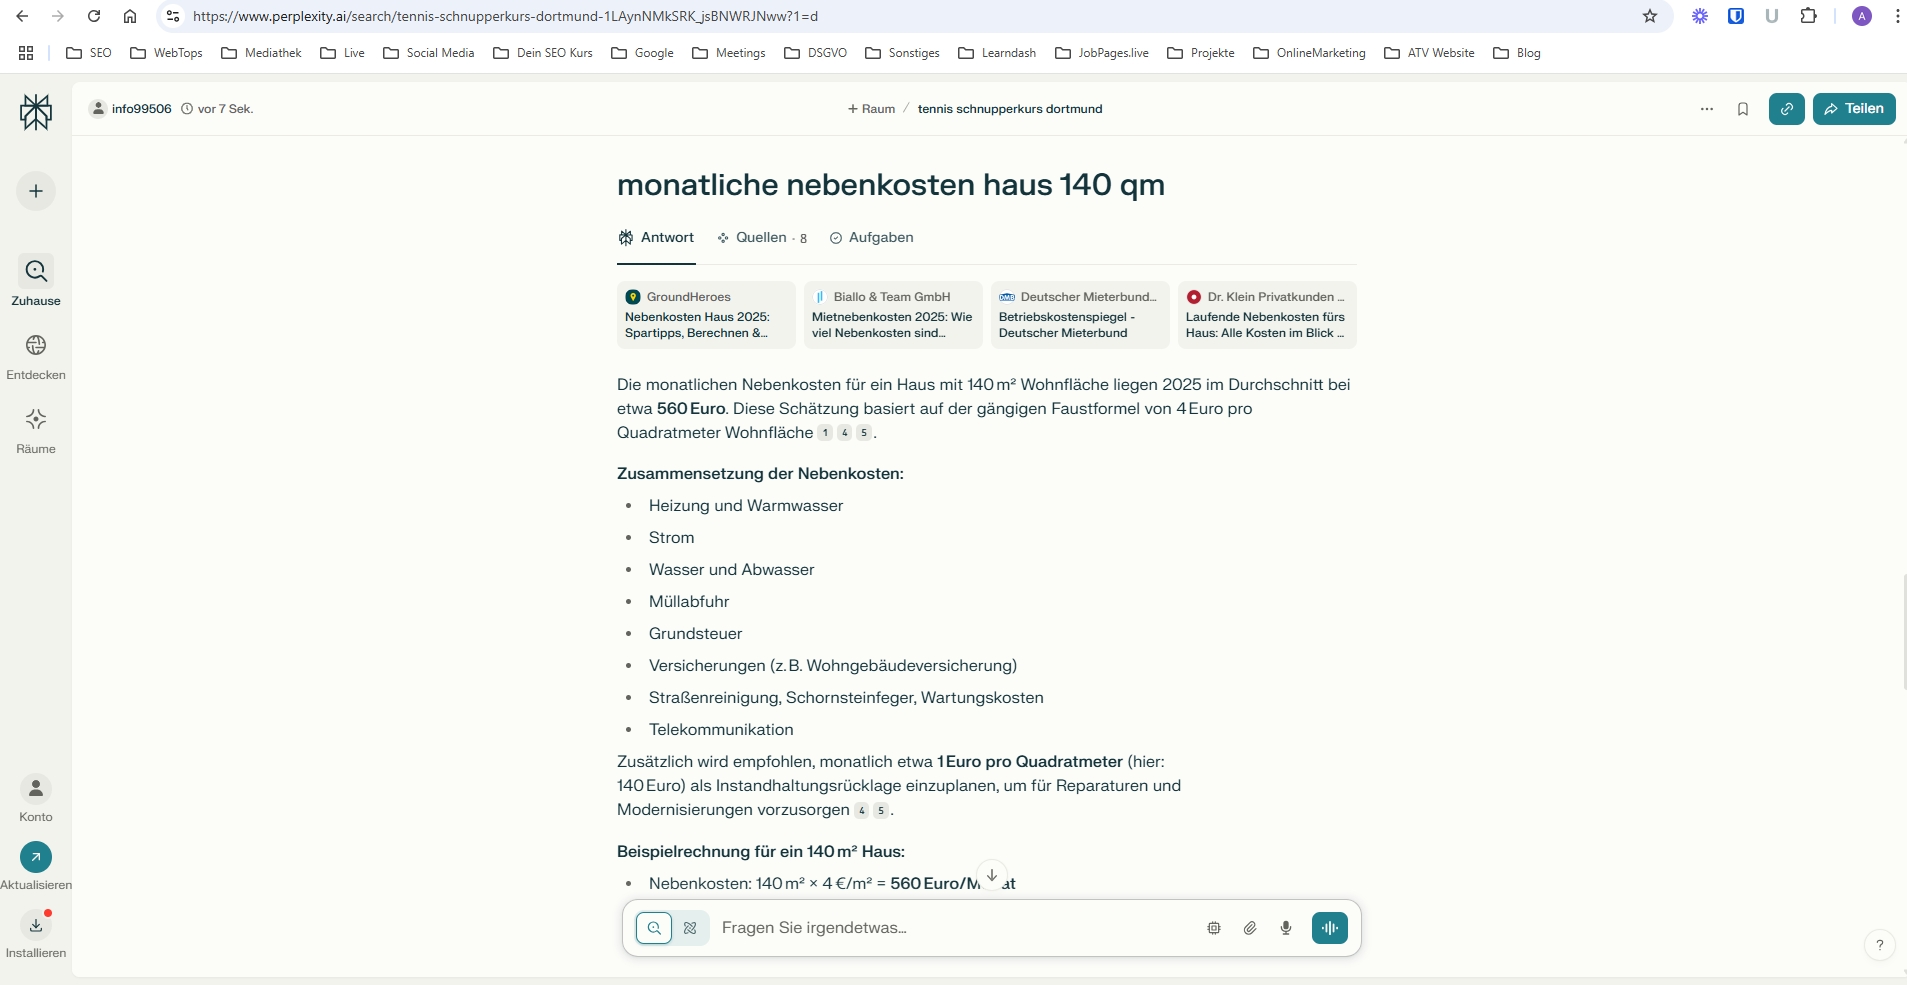
Task: Attach a file with the paperclip icon
Action: click(x=1250, y=928)
